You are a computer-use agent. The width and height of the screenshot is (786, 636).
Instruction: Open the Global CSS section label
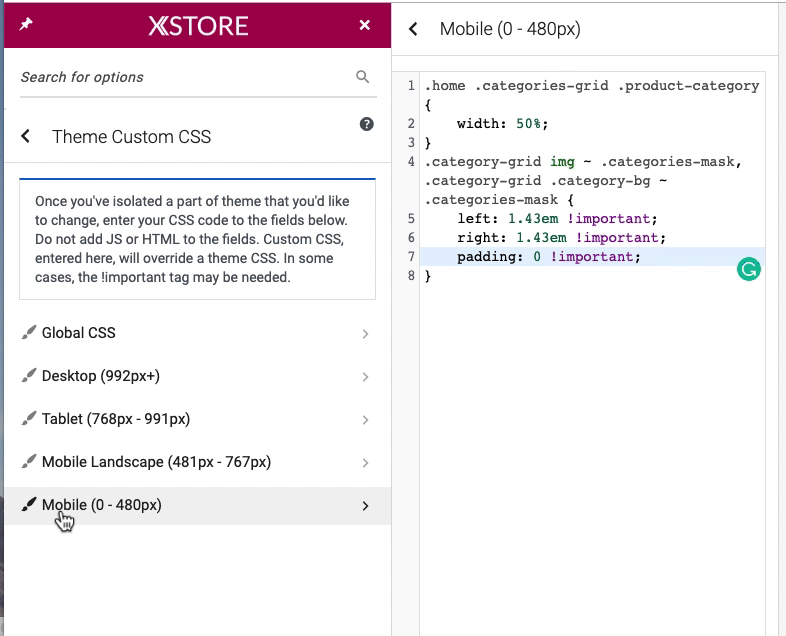(x=86, y=333)
